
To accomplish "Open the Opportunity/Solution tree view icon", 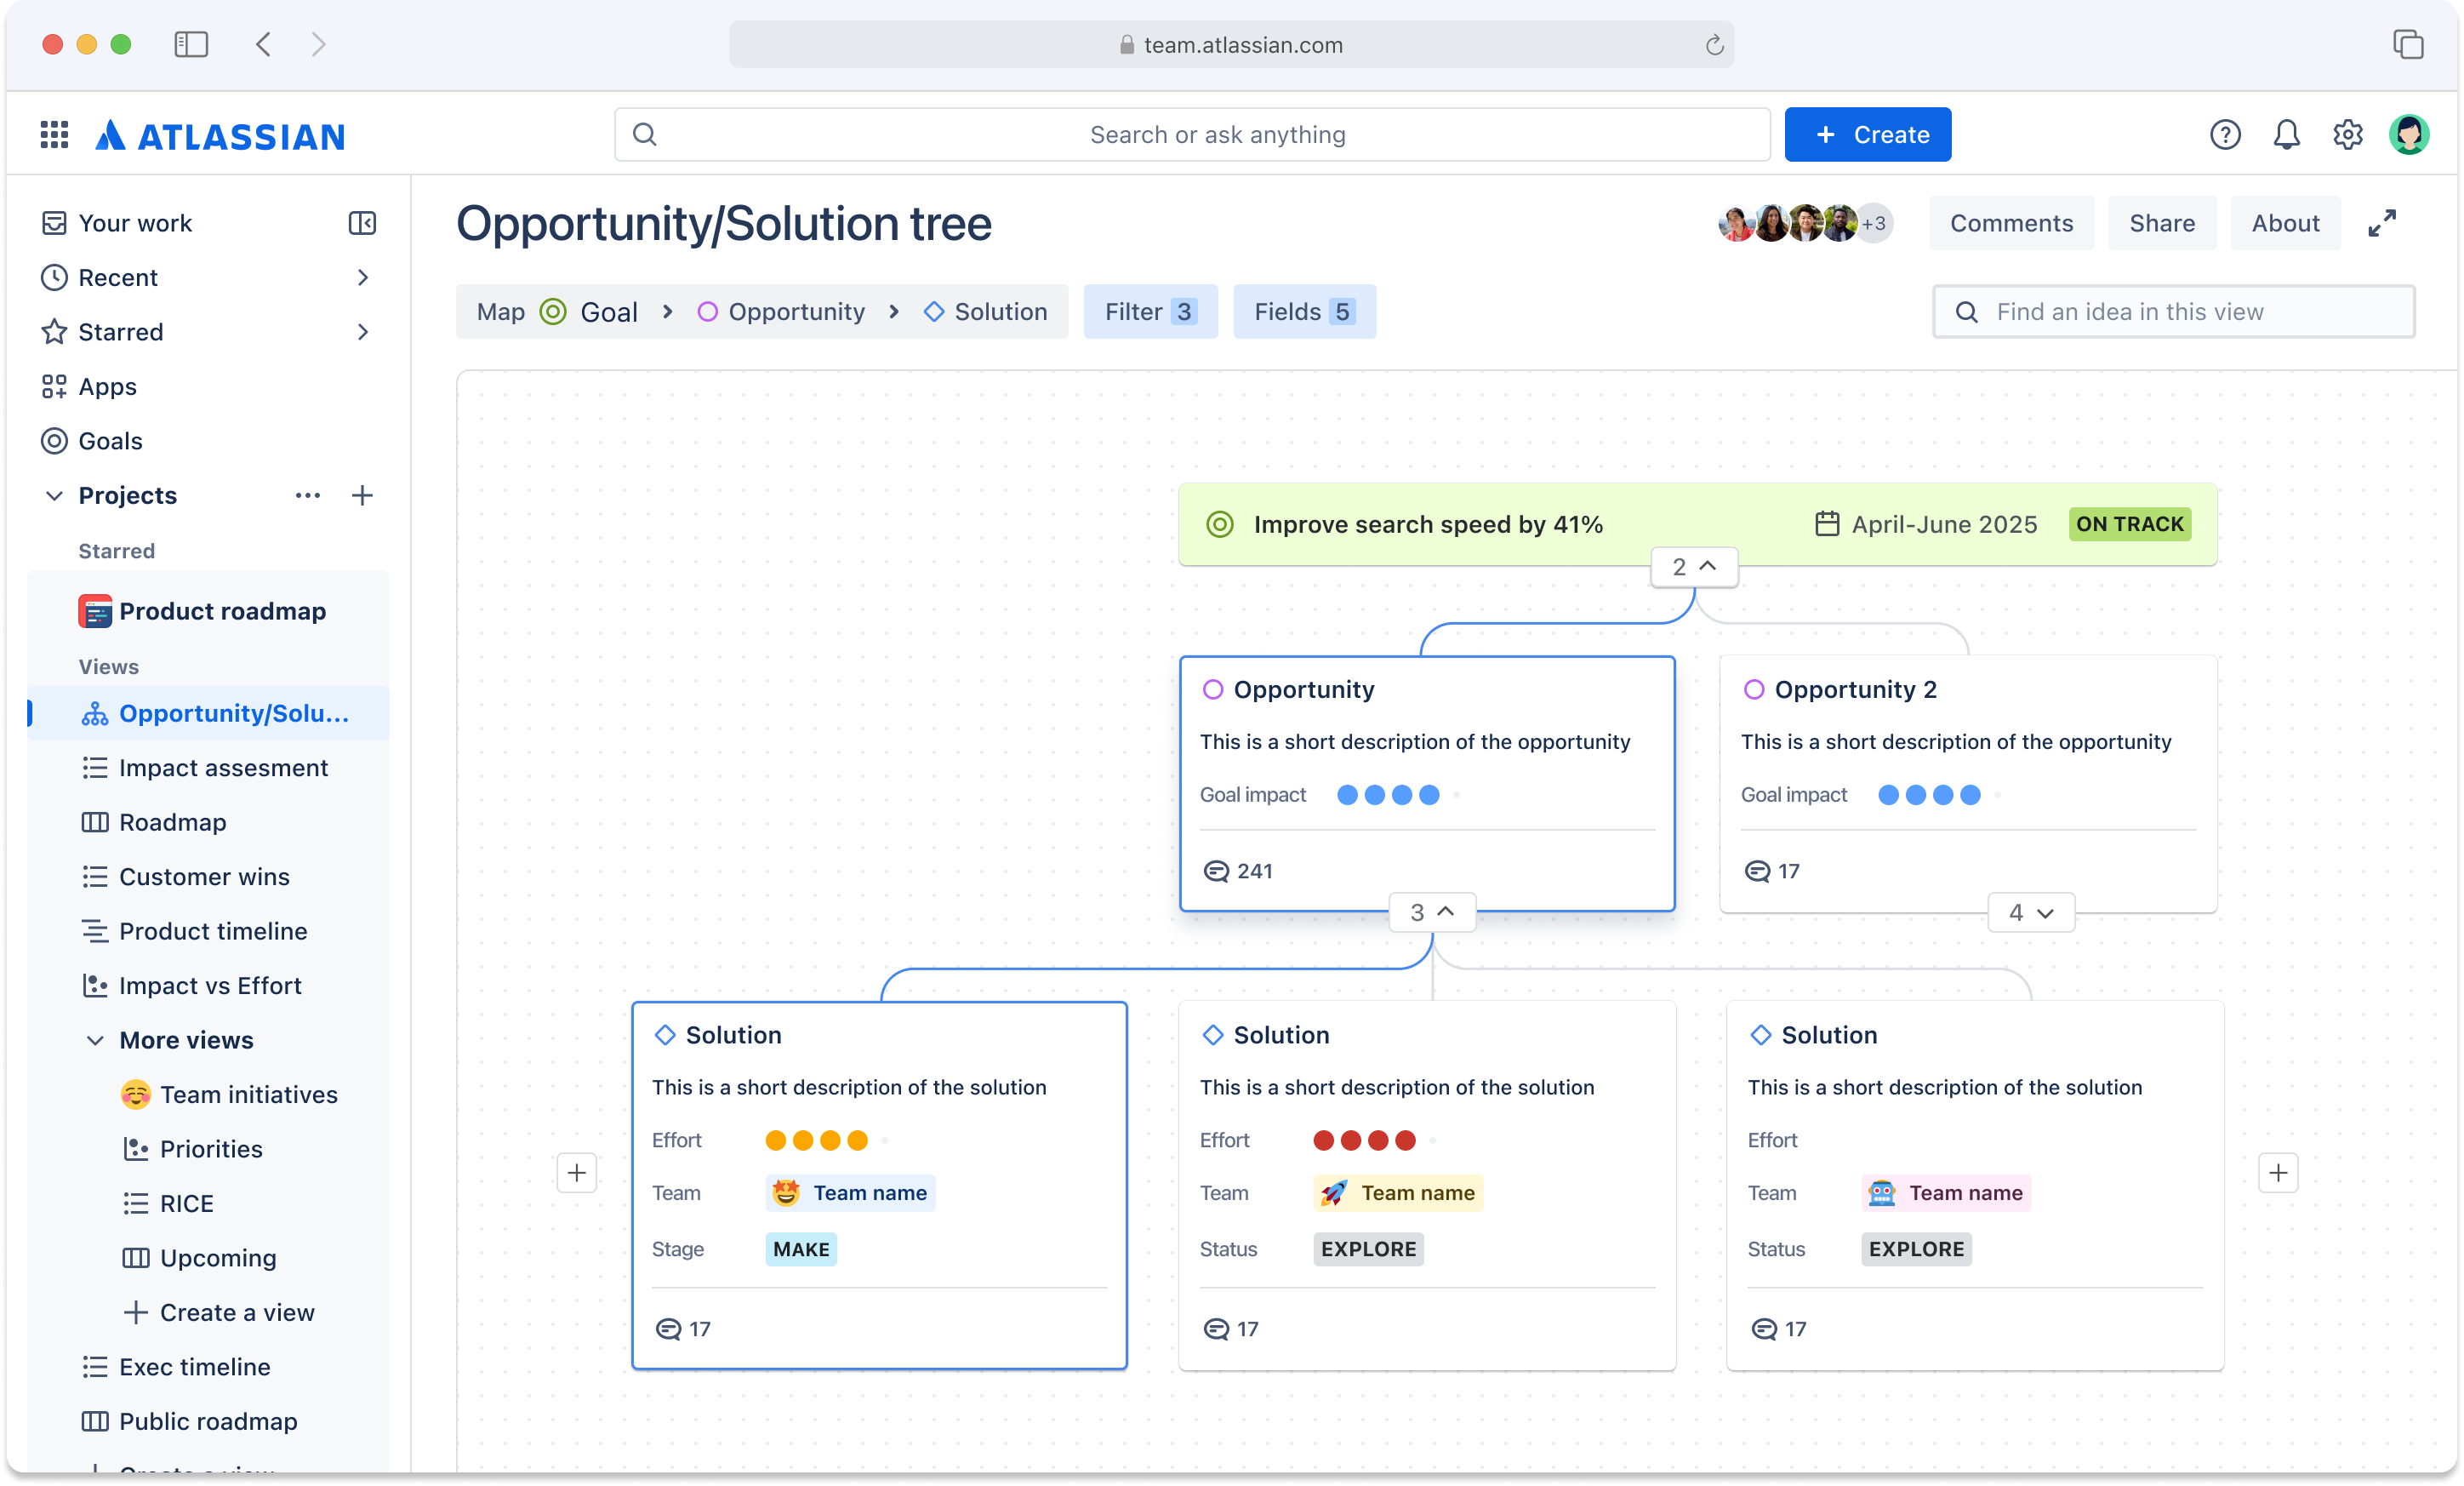I will tap(95, 713).
